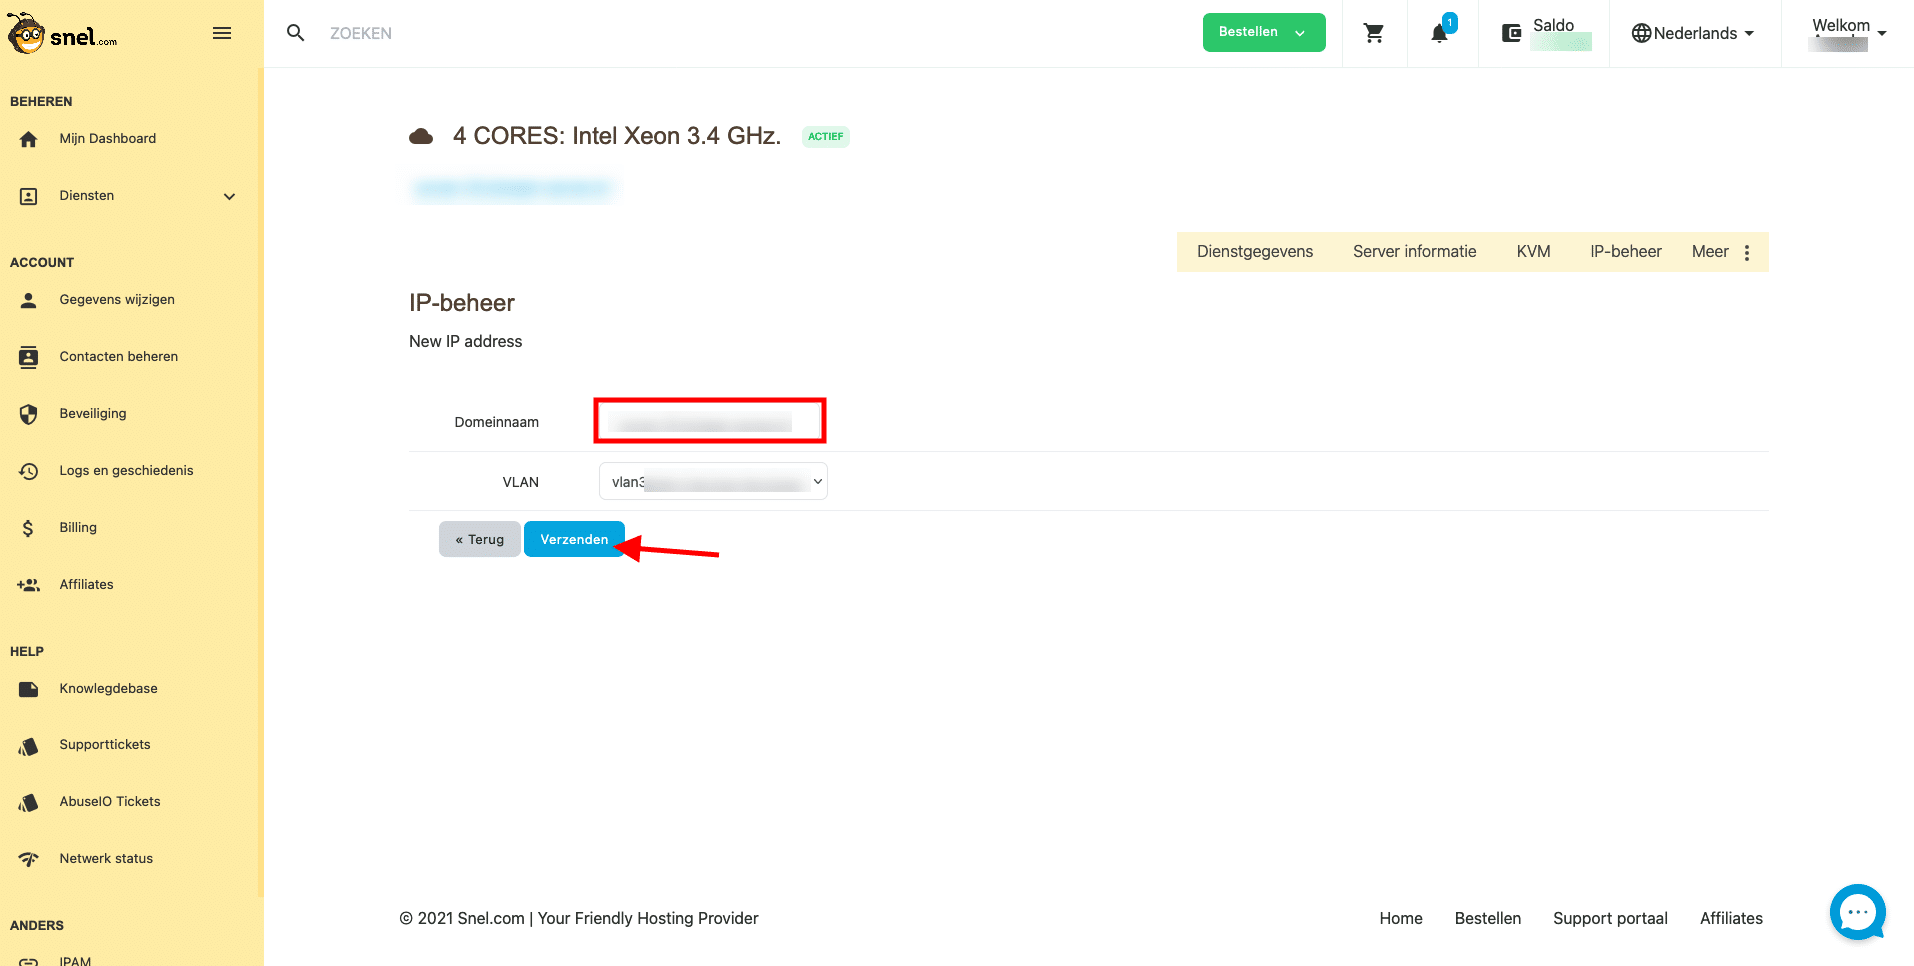
Task: Switch to Server informatie tab
Action: click(1414, 252)
